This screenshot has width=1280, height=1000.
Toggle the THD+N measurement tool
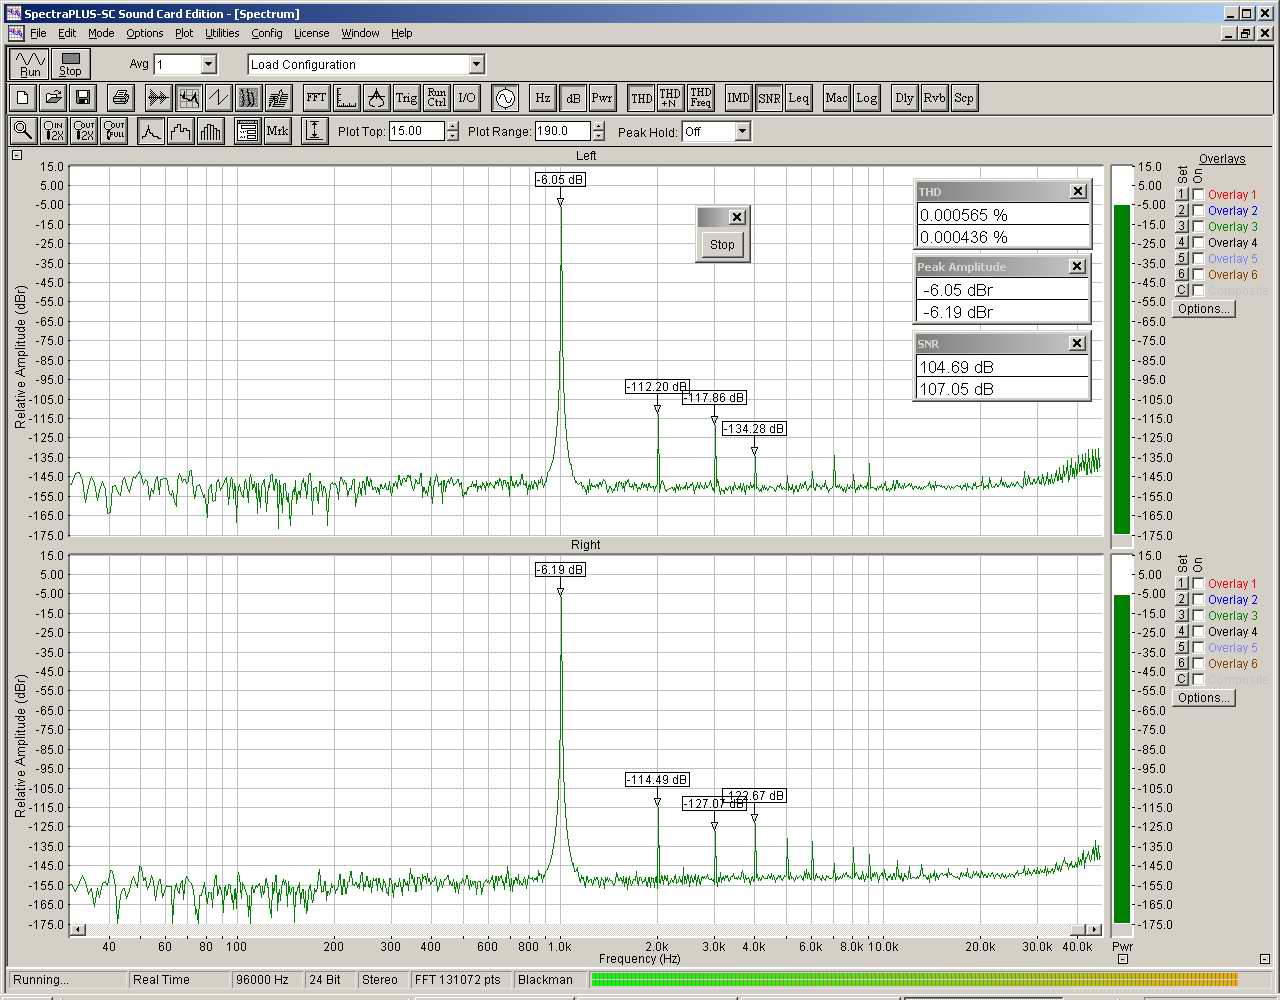point(670,98)
